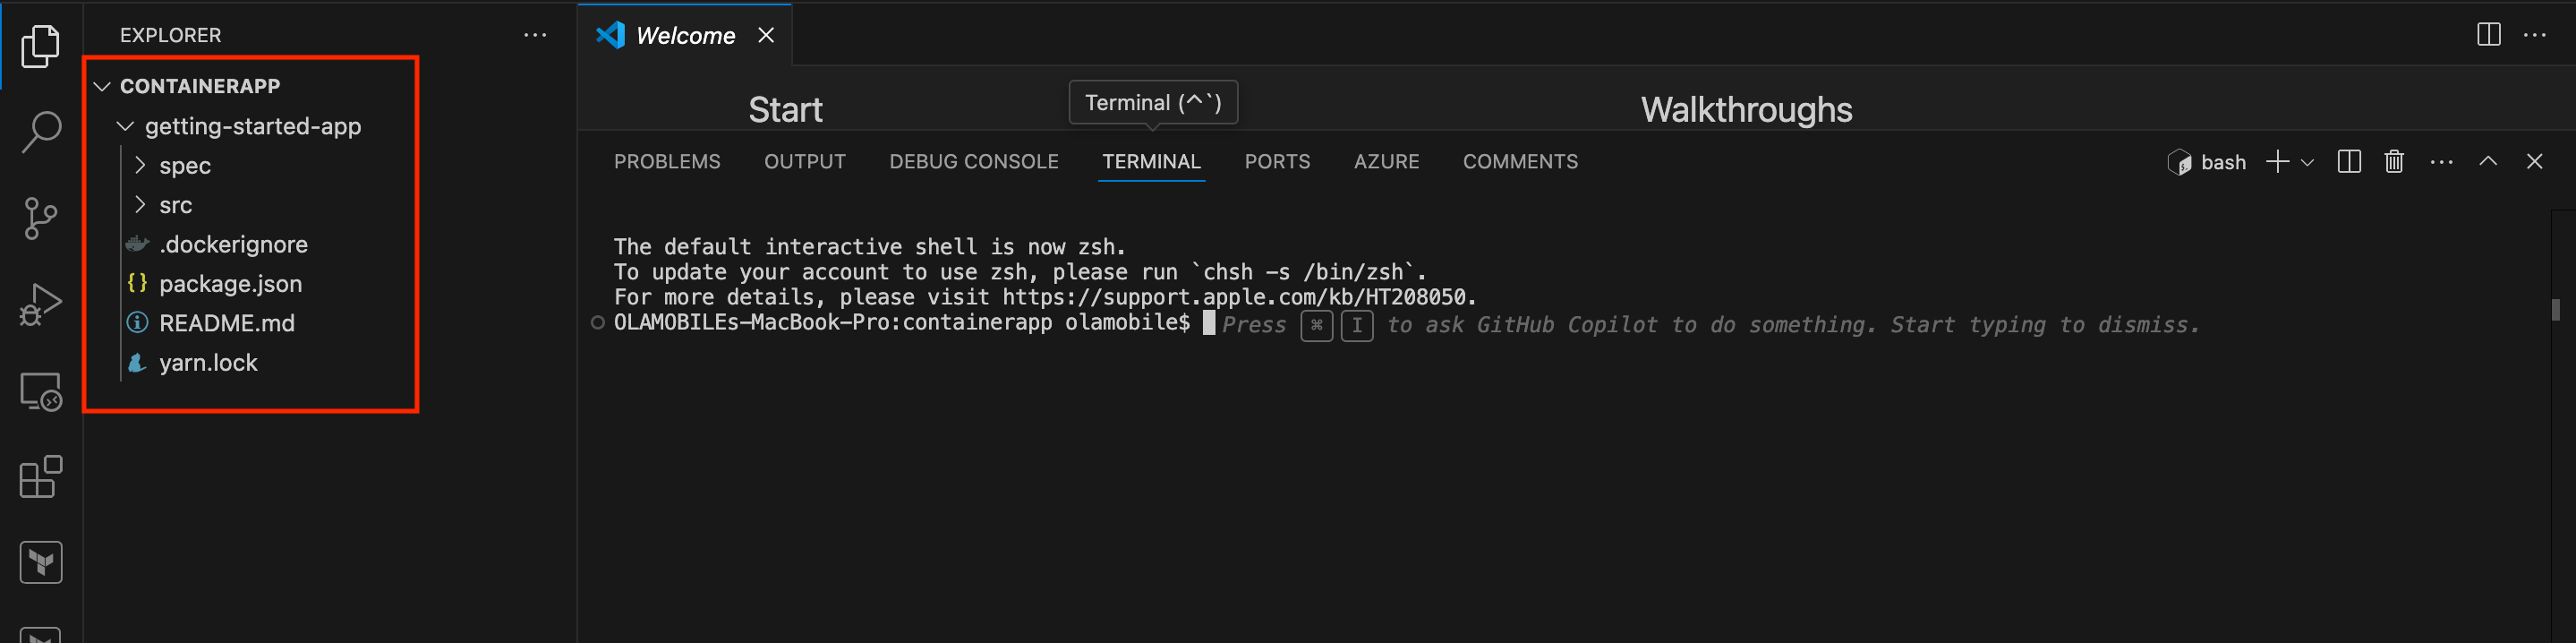
Task: Split the editor to the right
Action: point(2489,35)
